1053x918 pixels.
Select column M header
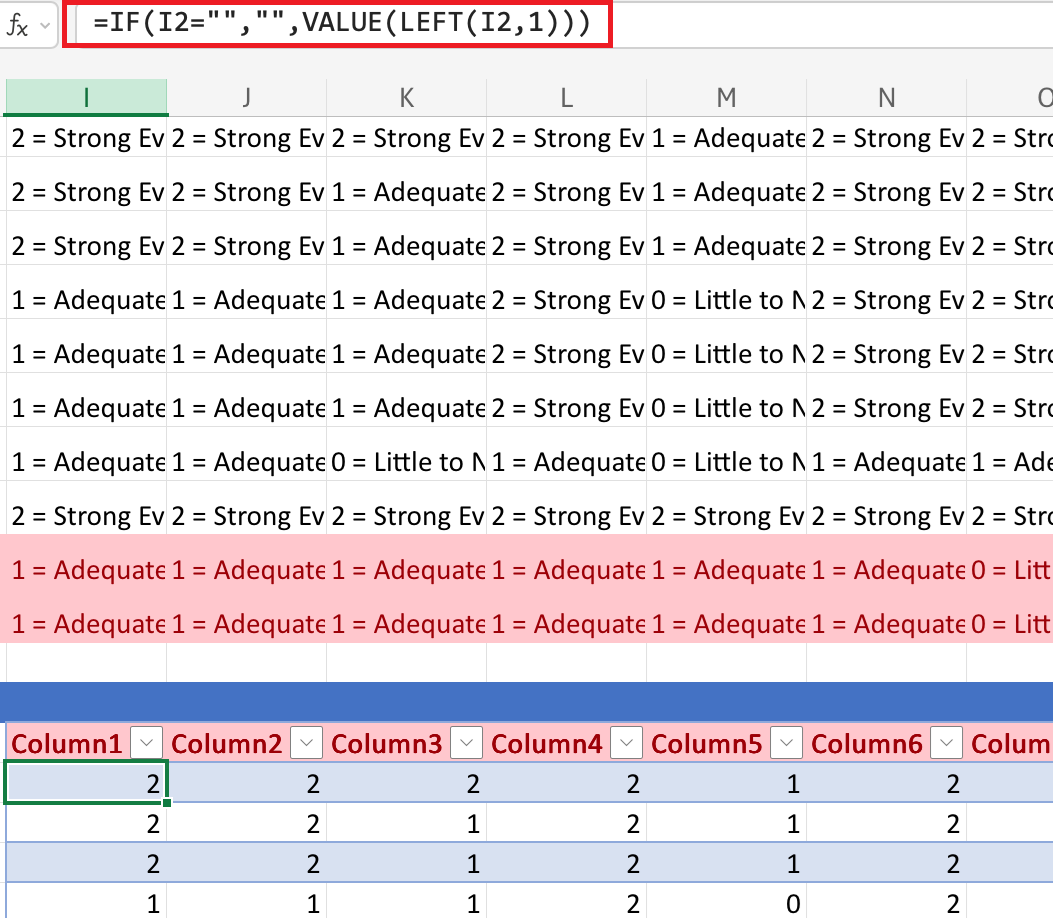[x=726, y=98]
